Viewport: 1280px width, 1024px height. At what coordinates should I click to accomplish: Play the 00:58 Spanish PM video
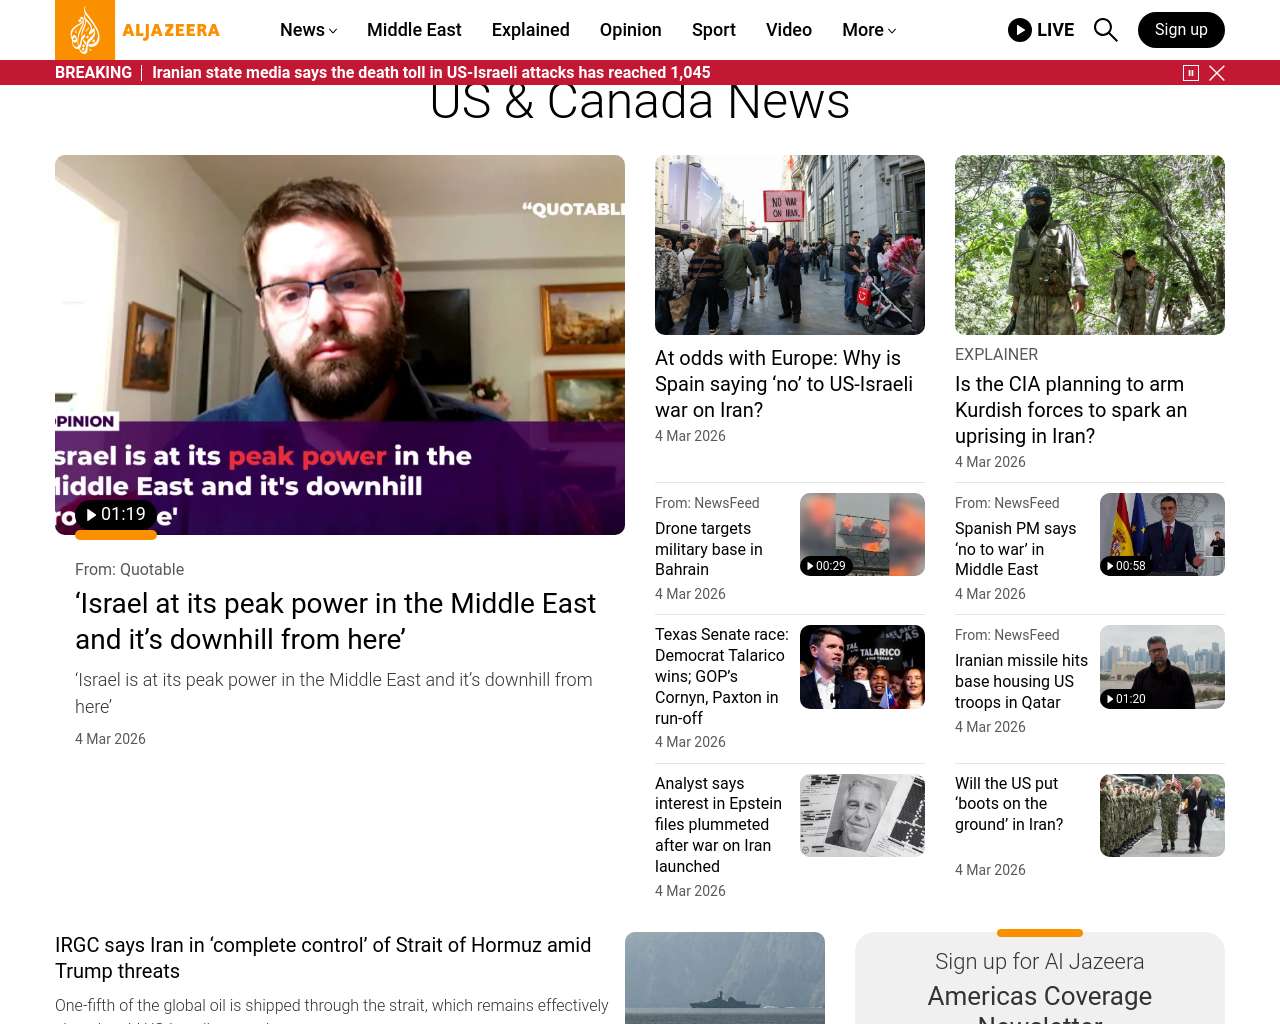(x=1126, y=566)
